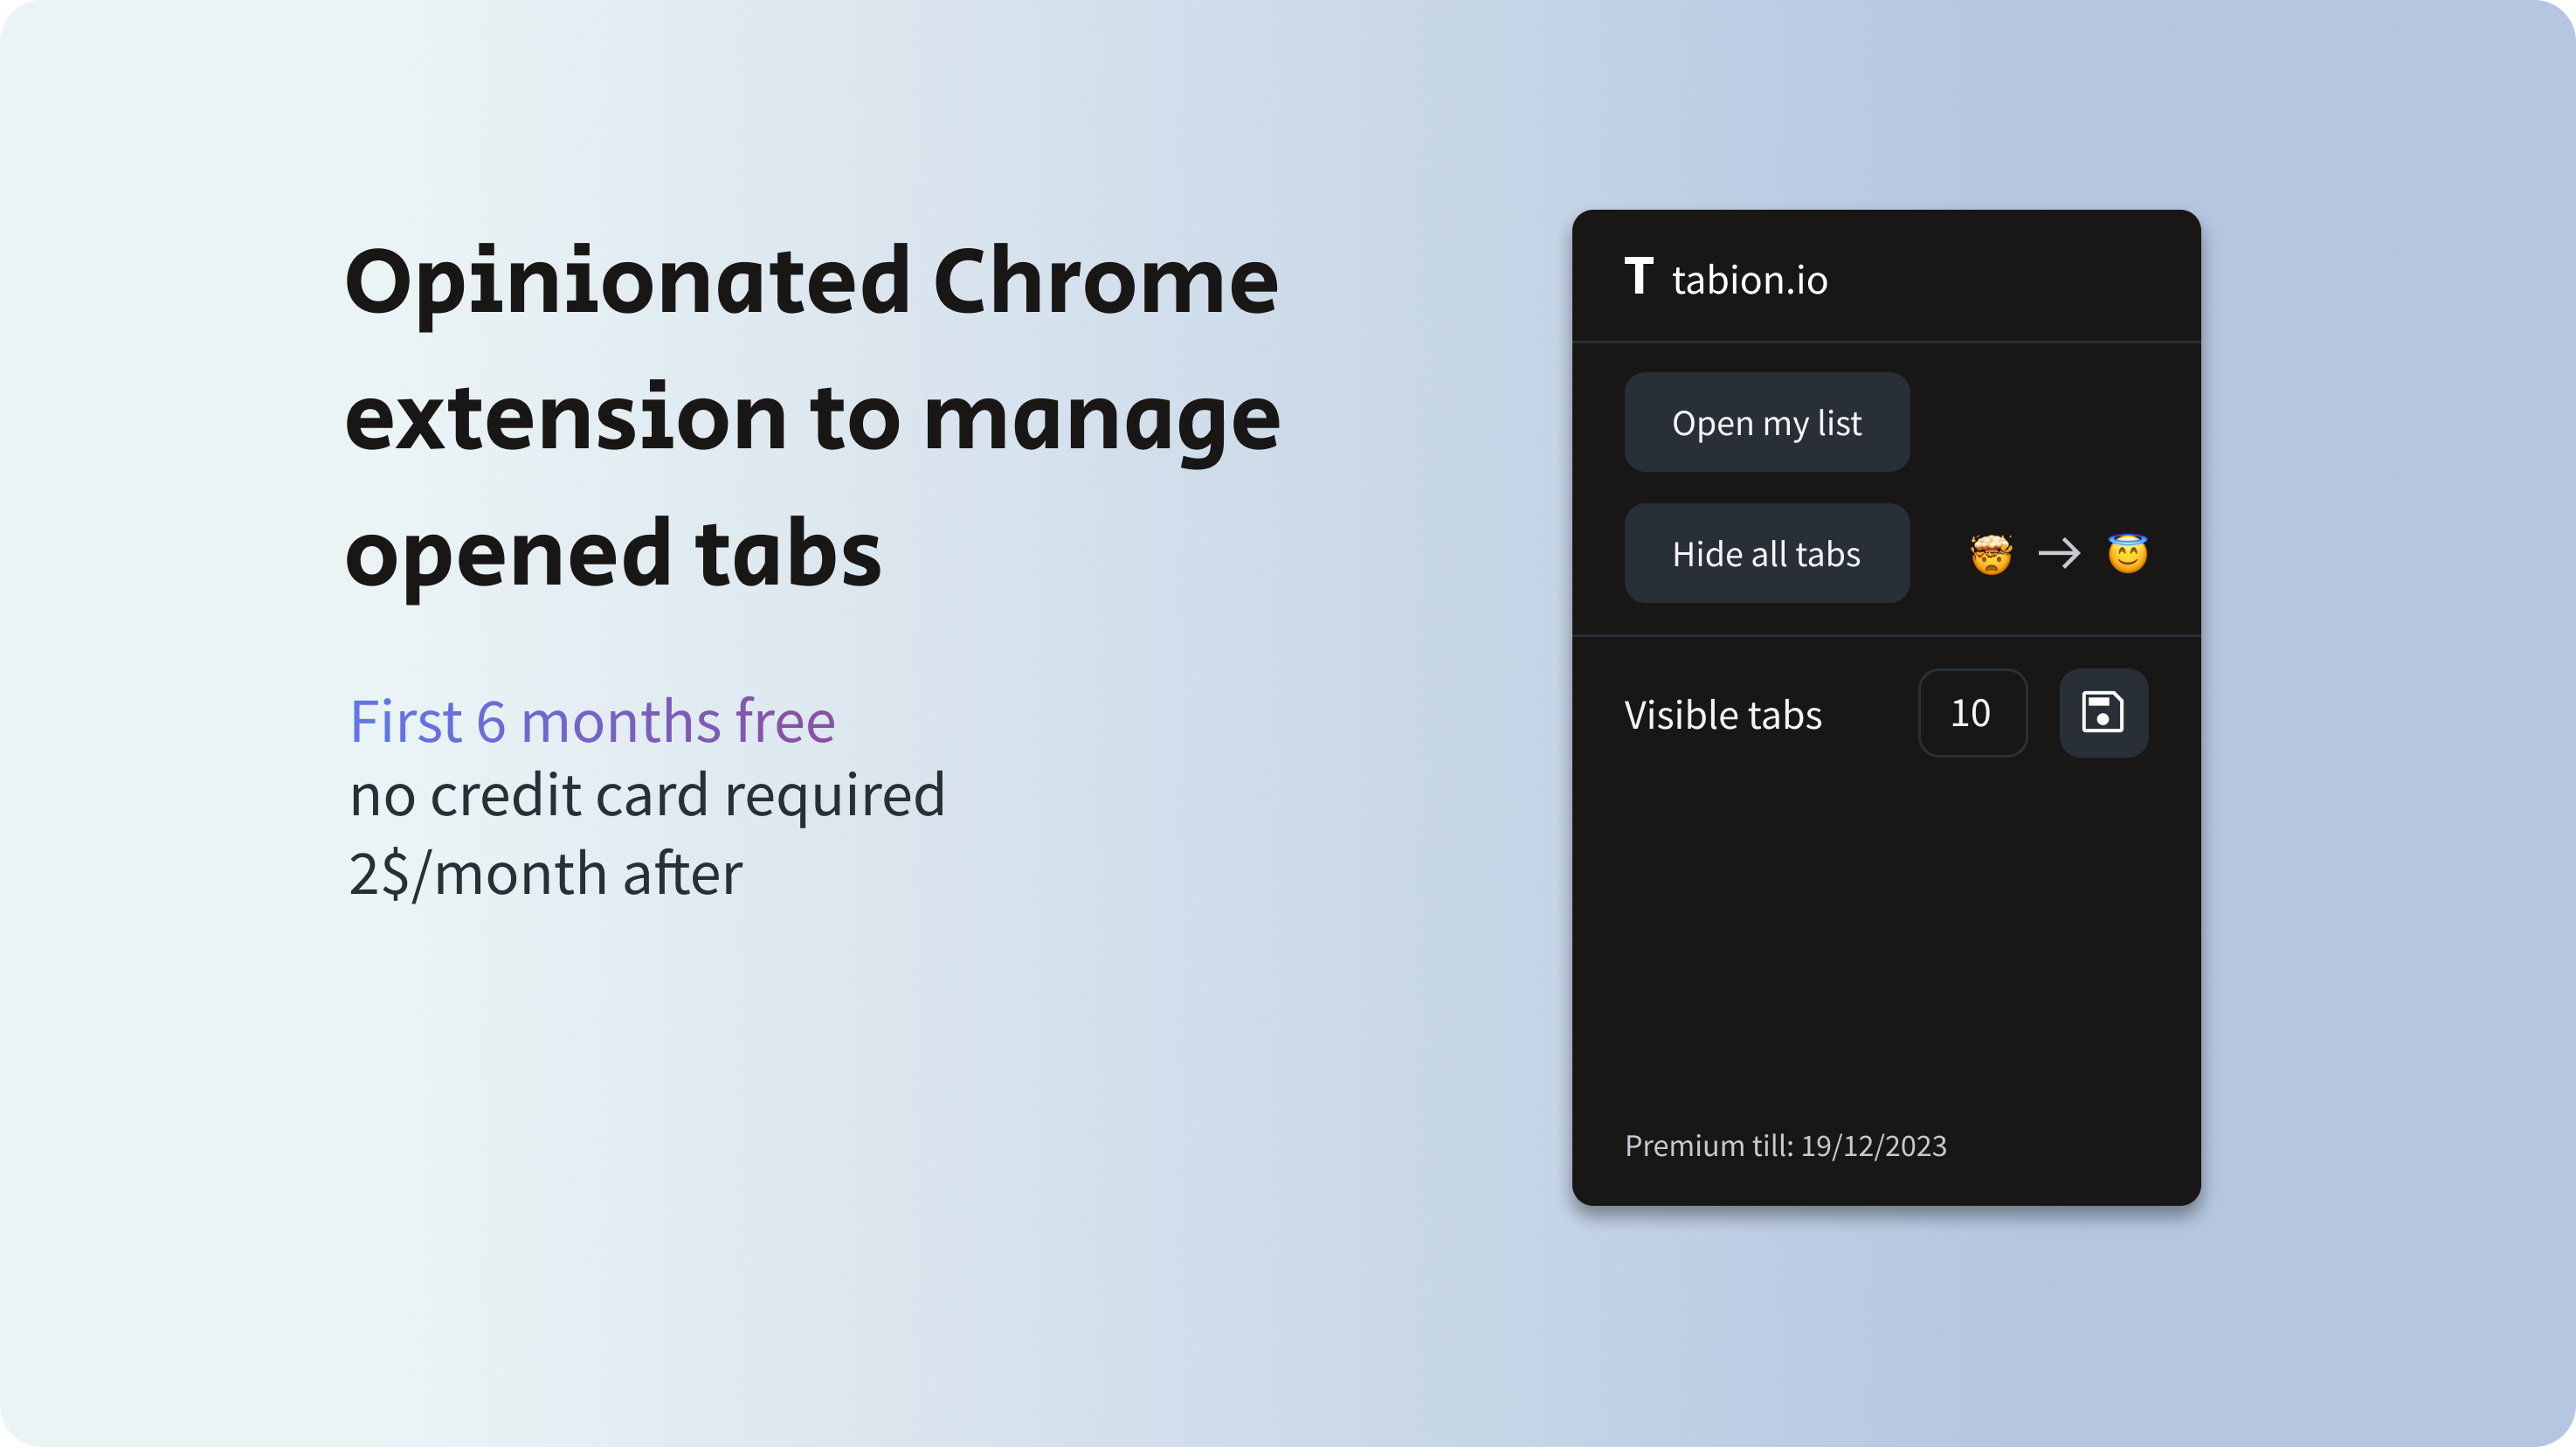Click the no credit card required line
This screenshot has height=1447, width=2576.
pos(646,796)
